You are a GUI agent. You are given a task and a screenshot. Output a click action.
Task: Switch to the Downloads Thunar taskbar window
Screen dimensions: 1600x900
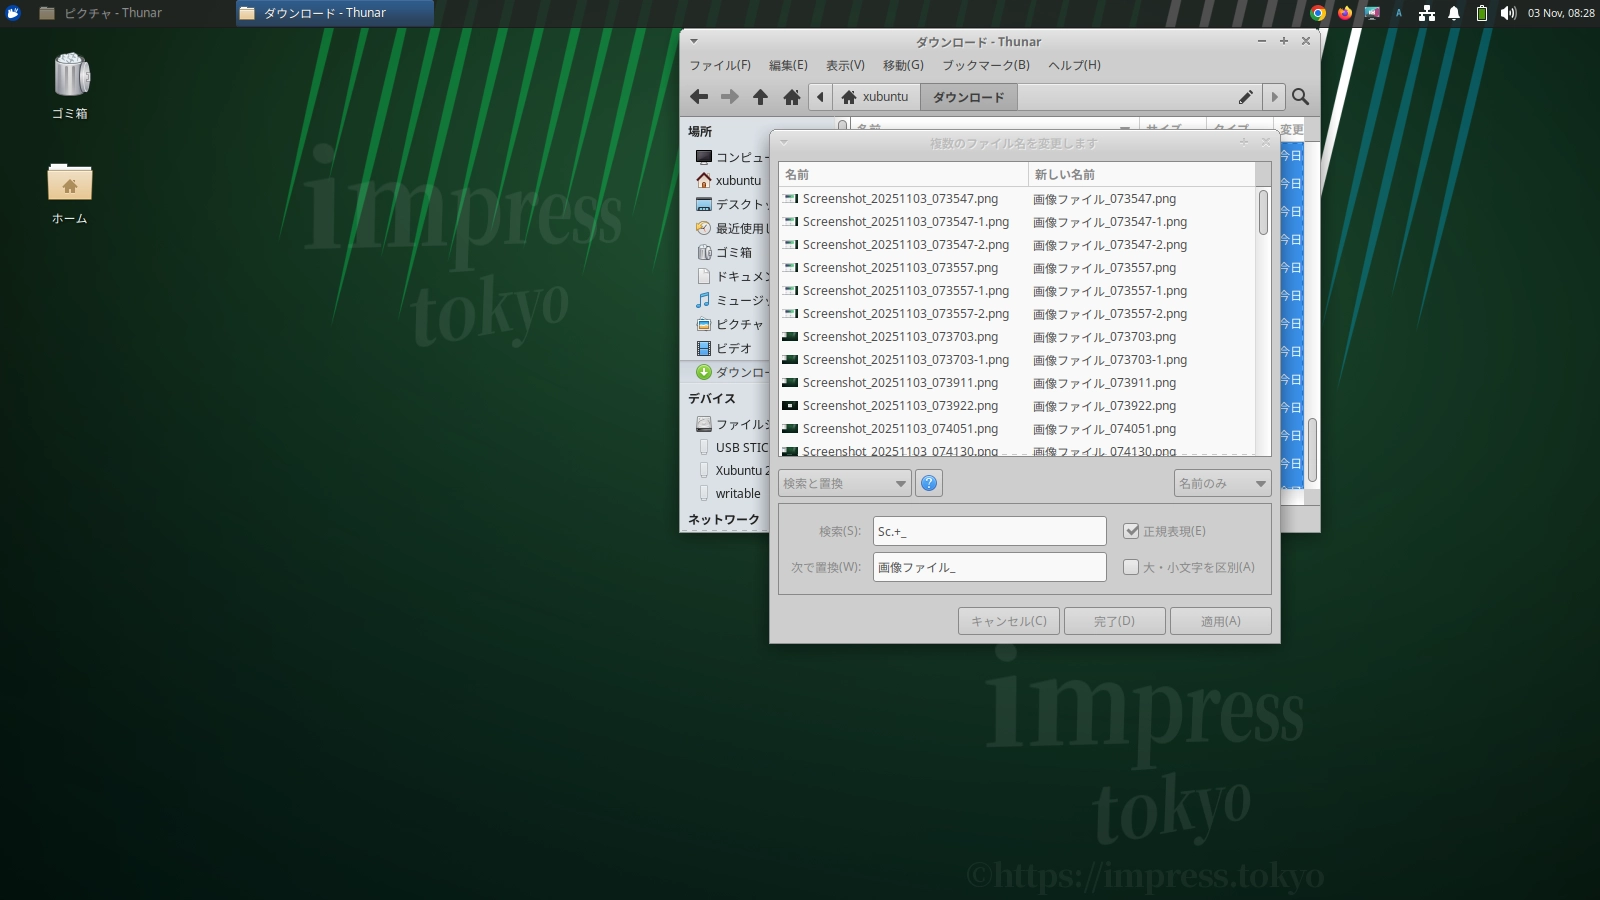335,13
